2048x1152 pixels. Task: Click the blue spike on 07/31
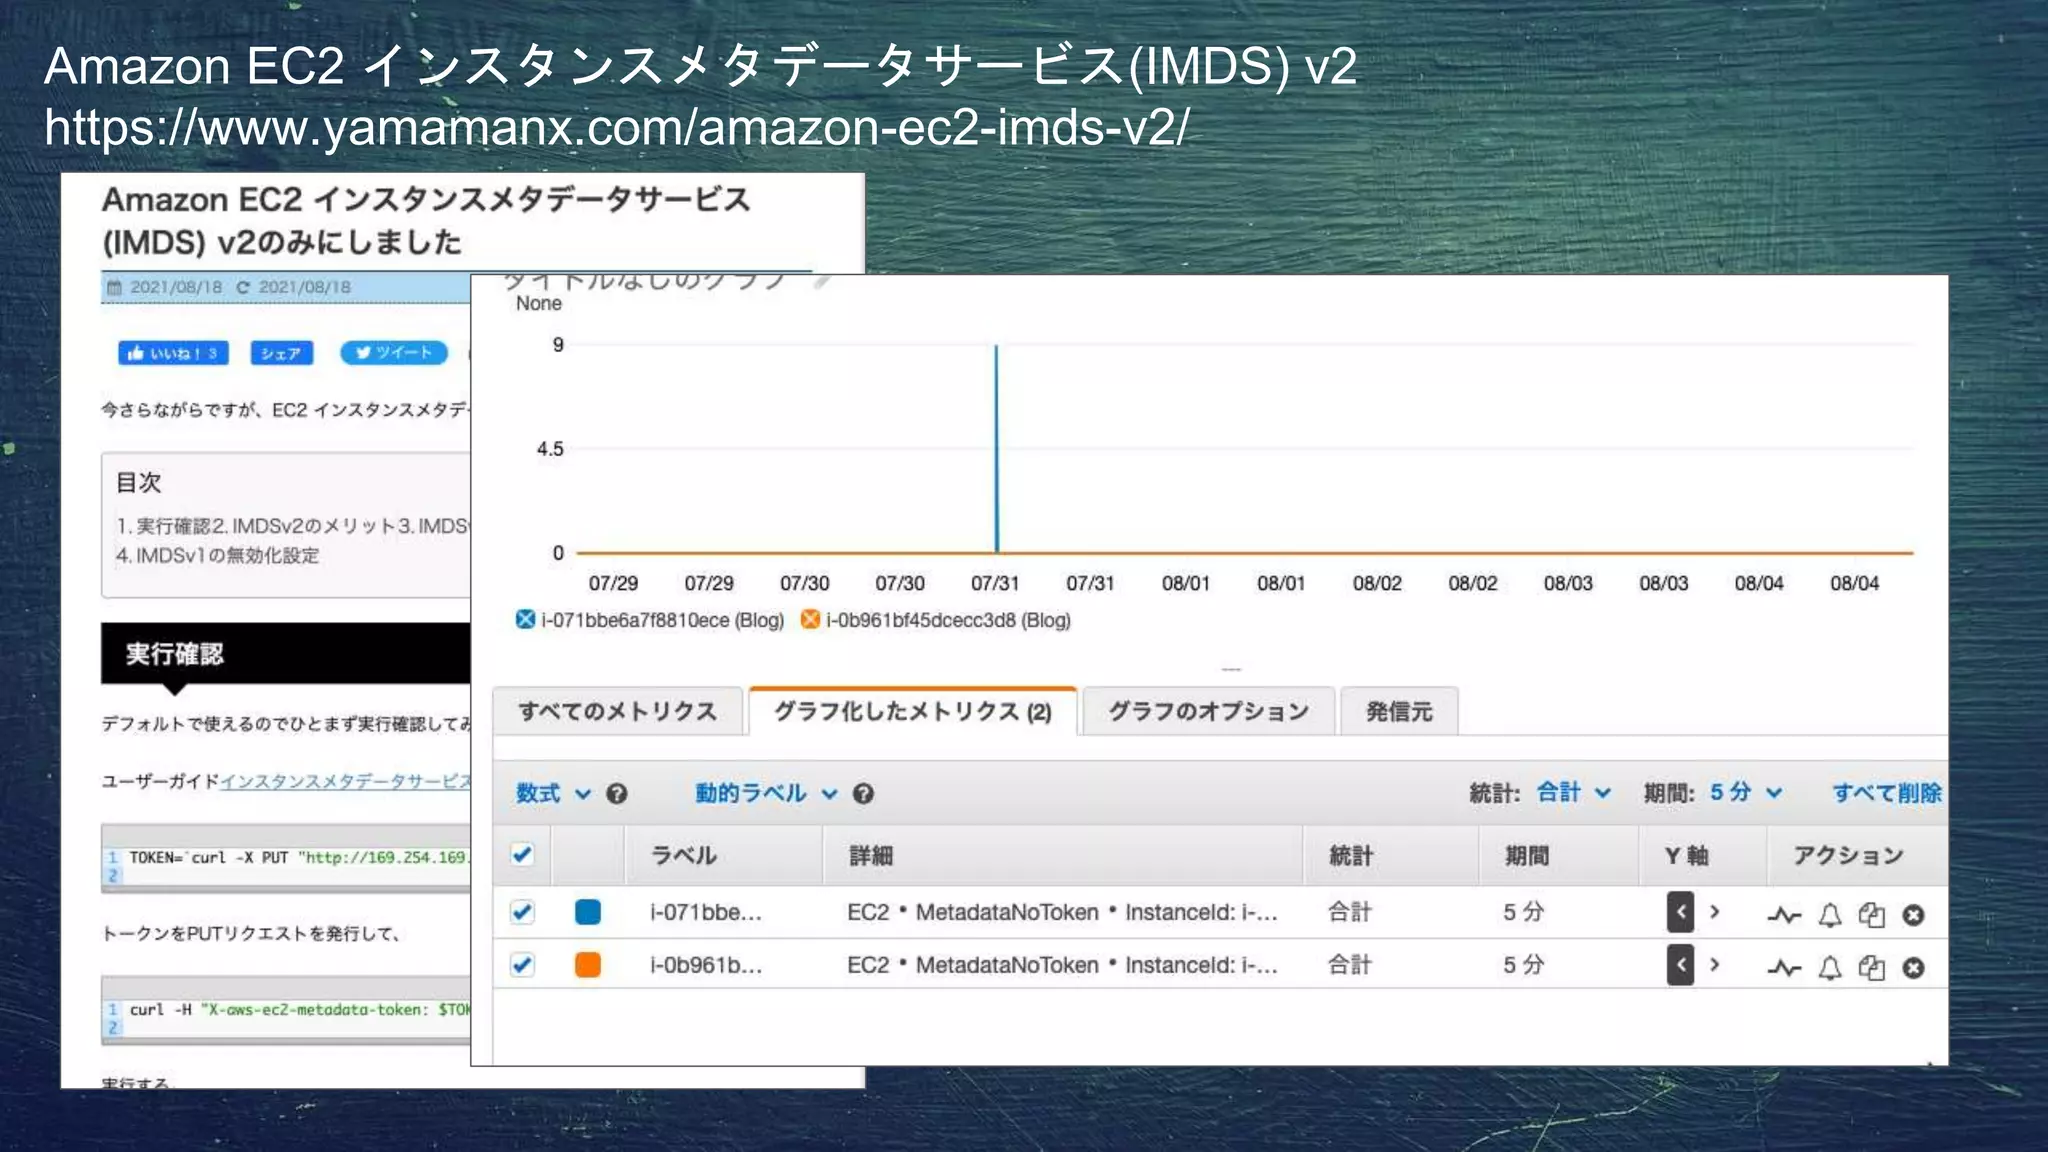pos(996,448)
